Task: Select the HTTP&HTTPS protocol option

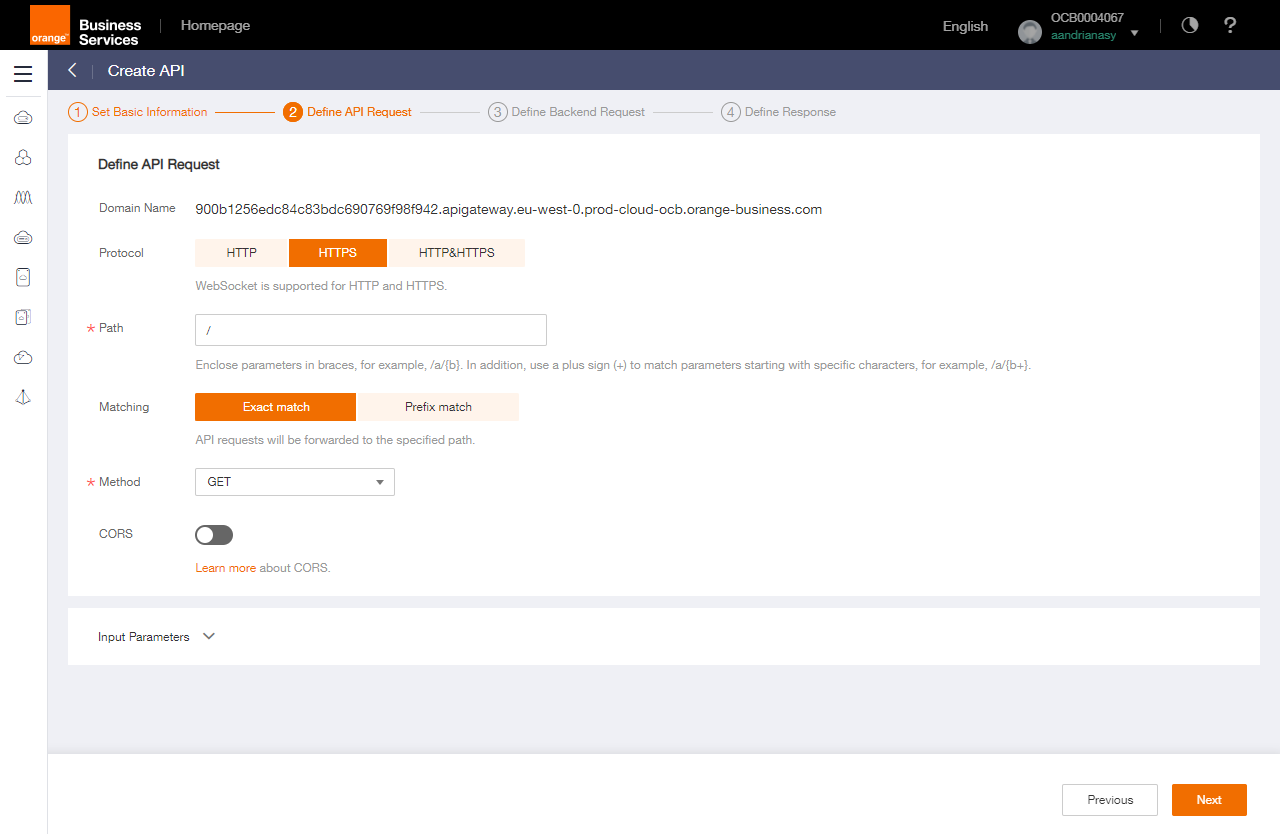Action: pyautogui.click(x=456, y=253)
